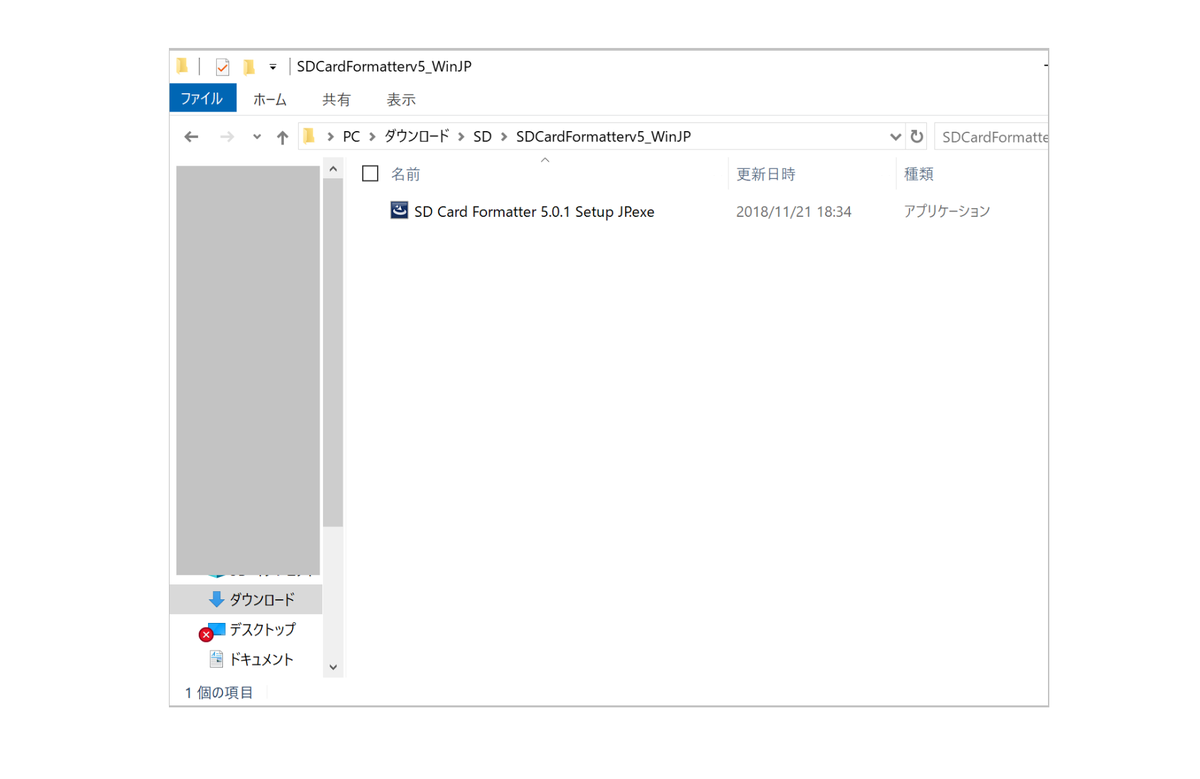Click the Properties icon in the Quick Access Toolbar
The height and width of the screenshot is (779, 1200).
pos(221,66)
